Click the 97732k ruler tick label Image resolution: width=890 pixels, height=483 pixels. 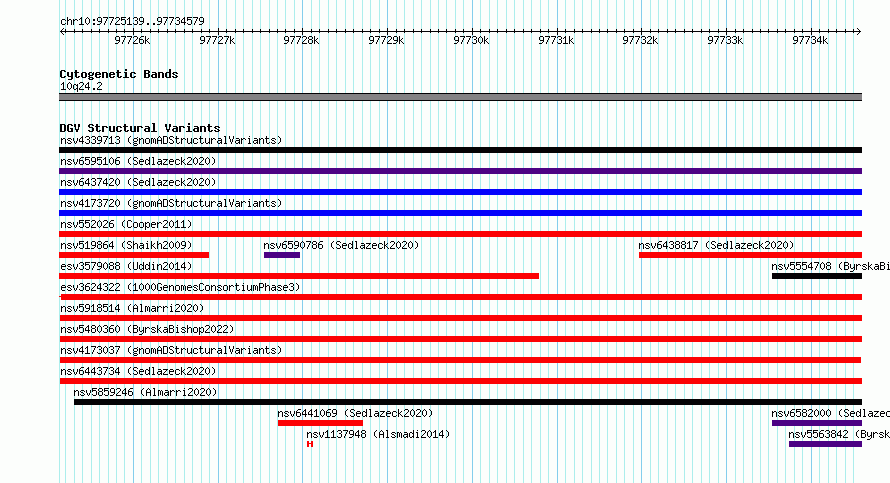pyautogui.click(x=640, y=40)
